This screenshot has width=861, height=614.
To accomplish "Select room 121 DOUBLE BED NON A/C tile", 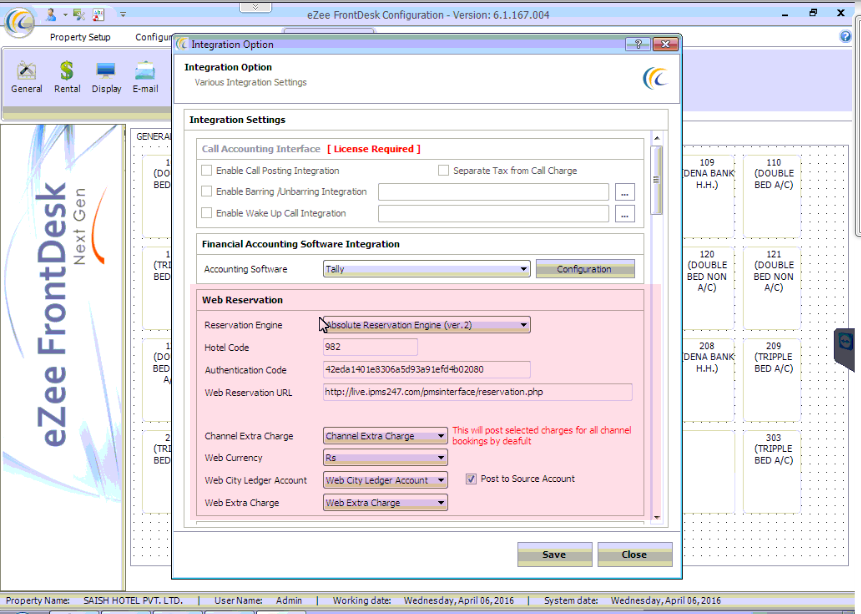I will tap(773, 288).
